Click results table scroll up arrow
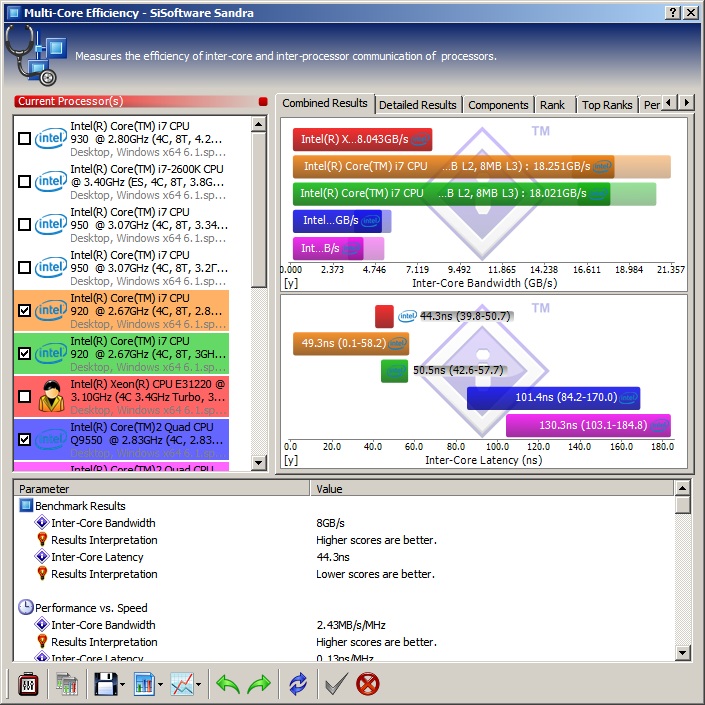Viewport: 705px width, 705px height. point(683,488)
